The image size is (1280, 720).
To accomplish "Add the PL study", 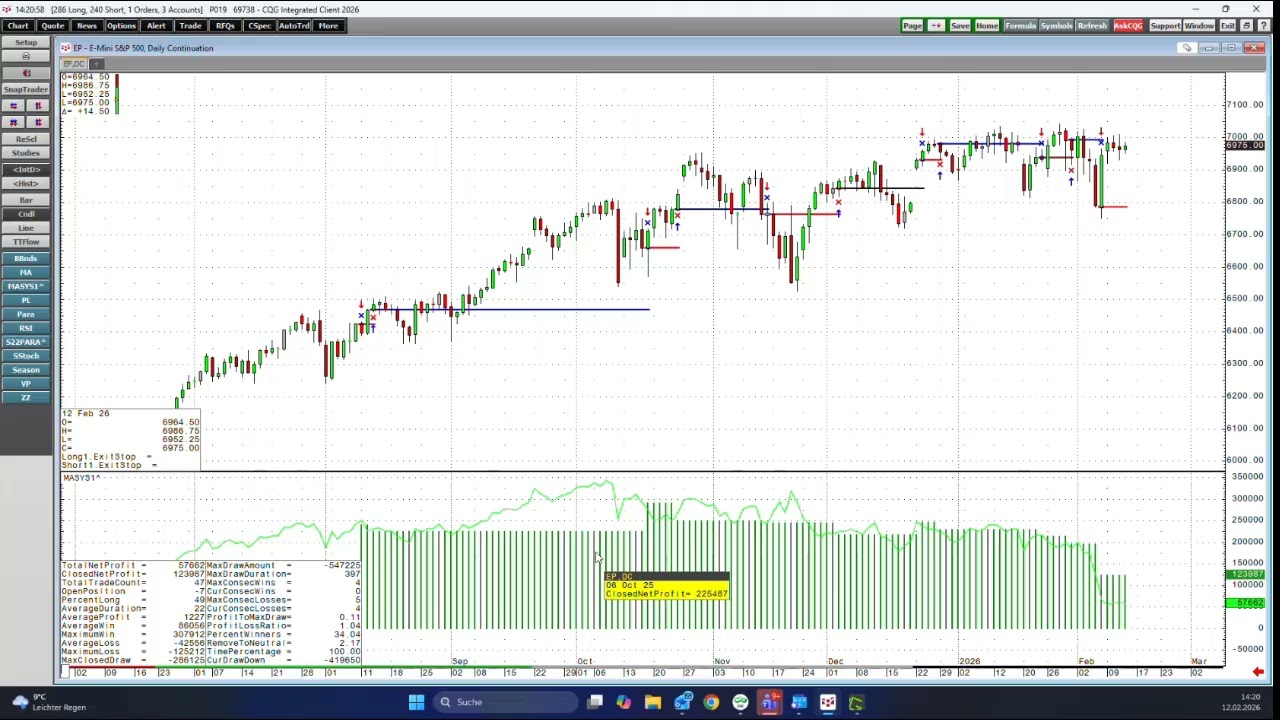I will (26, 300).
